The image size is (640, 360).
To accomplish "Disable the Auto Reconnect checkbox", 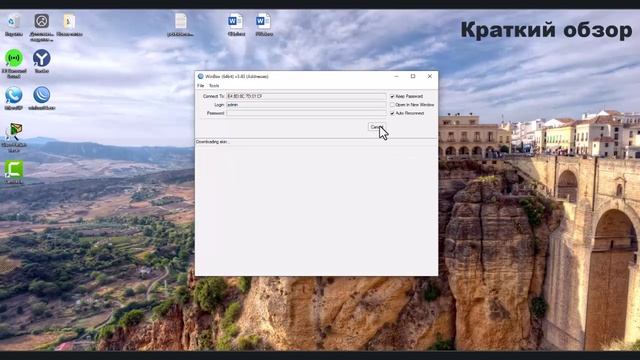I will [392, 113].
